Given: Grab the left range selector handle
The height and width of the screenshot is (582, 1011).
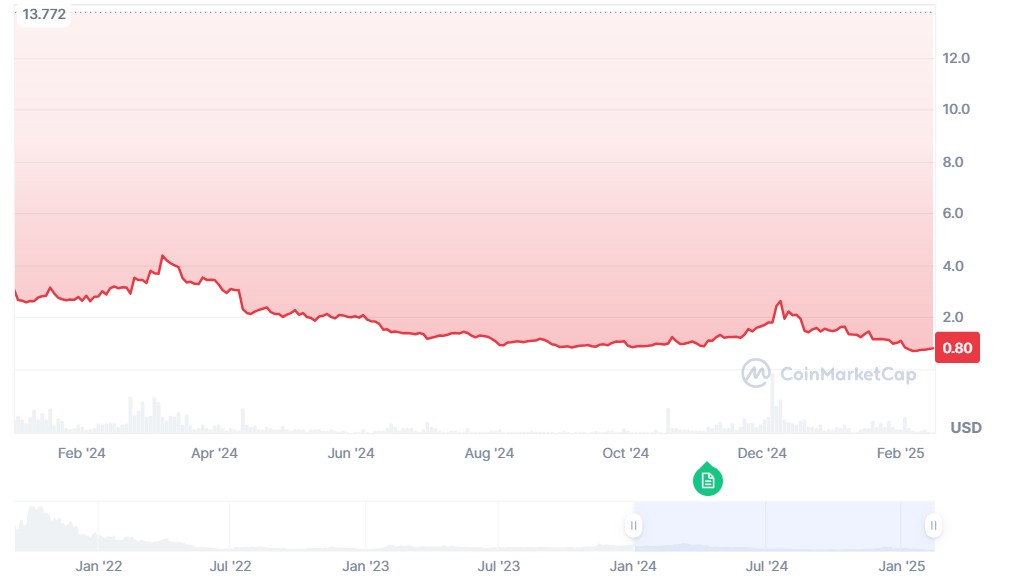Looking at the screenshot, I should pos(633,526).
